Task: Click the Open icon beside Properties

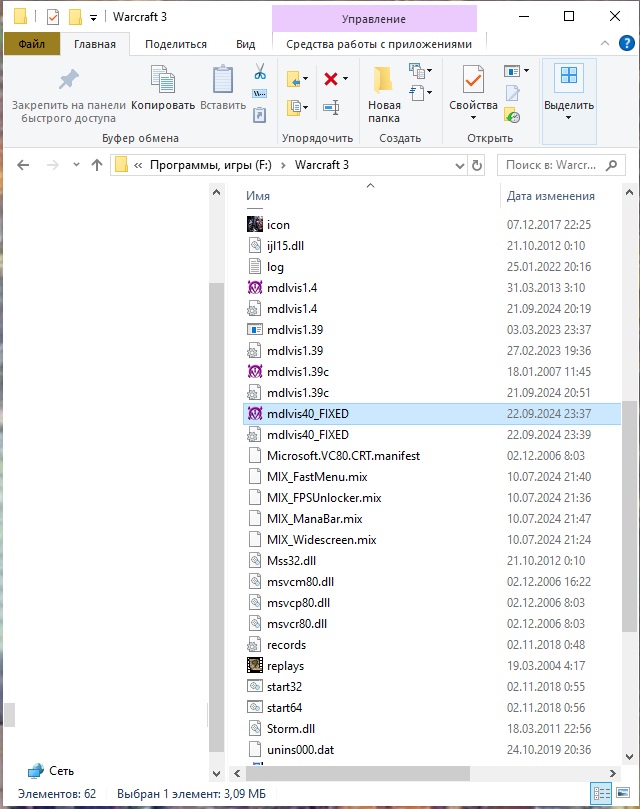Action: (511, 70)
